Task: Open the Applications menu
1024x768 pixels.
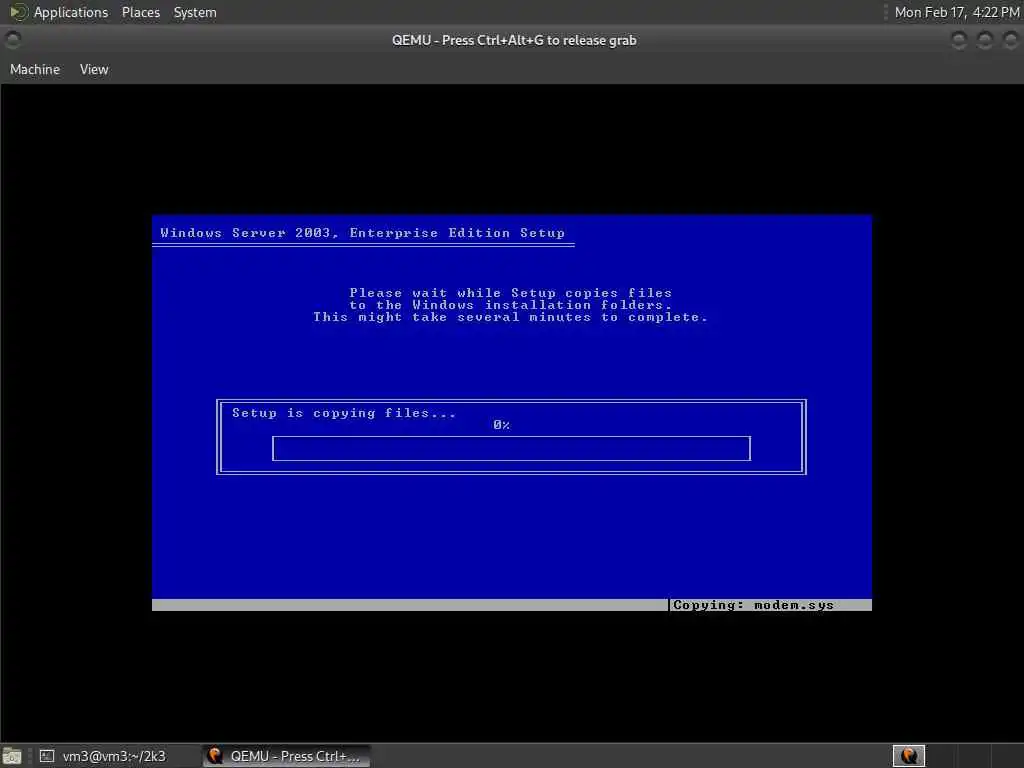Action: pyautogui.click(x=71, y=12)
